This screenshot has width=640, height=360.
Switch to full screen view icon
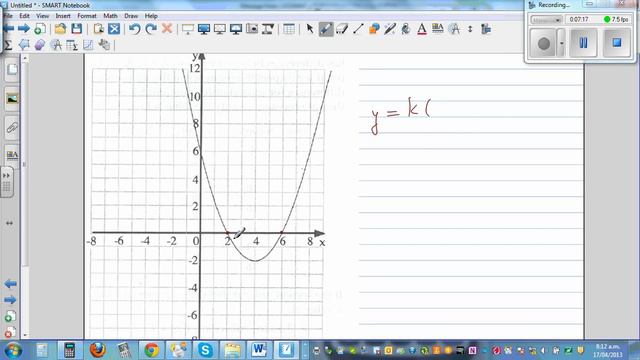[204, 29]
